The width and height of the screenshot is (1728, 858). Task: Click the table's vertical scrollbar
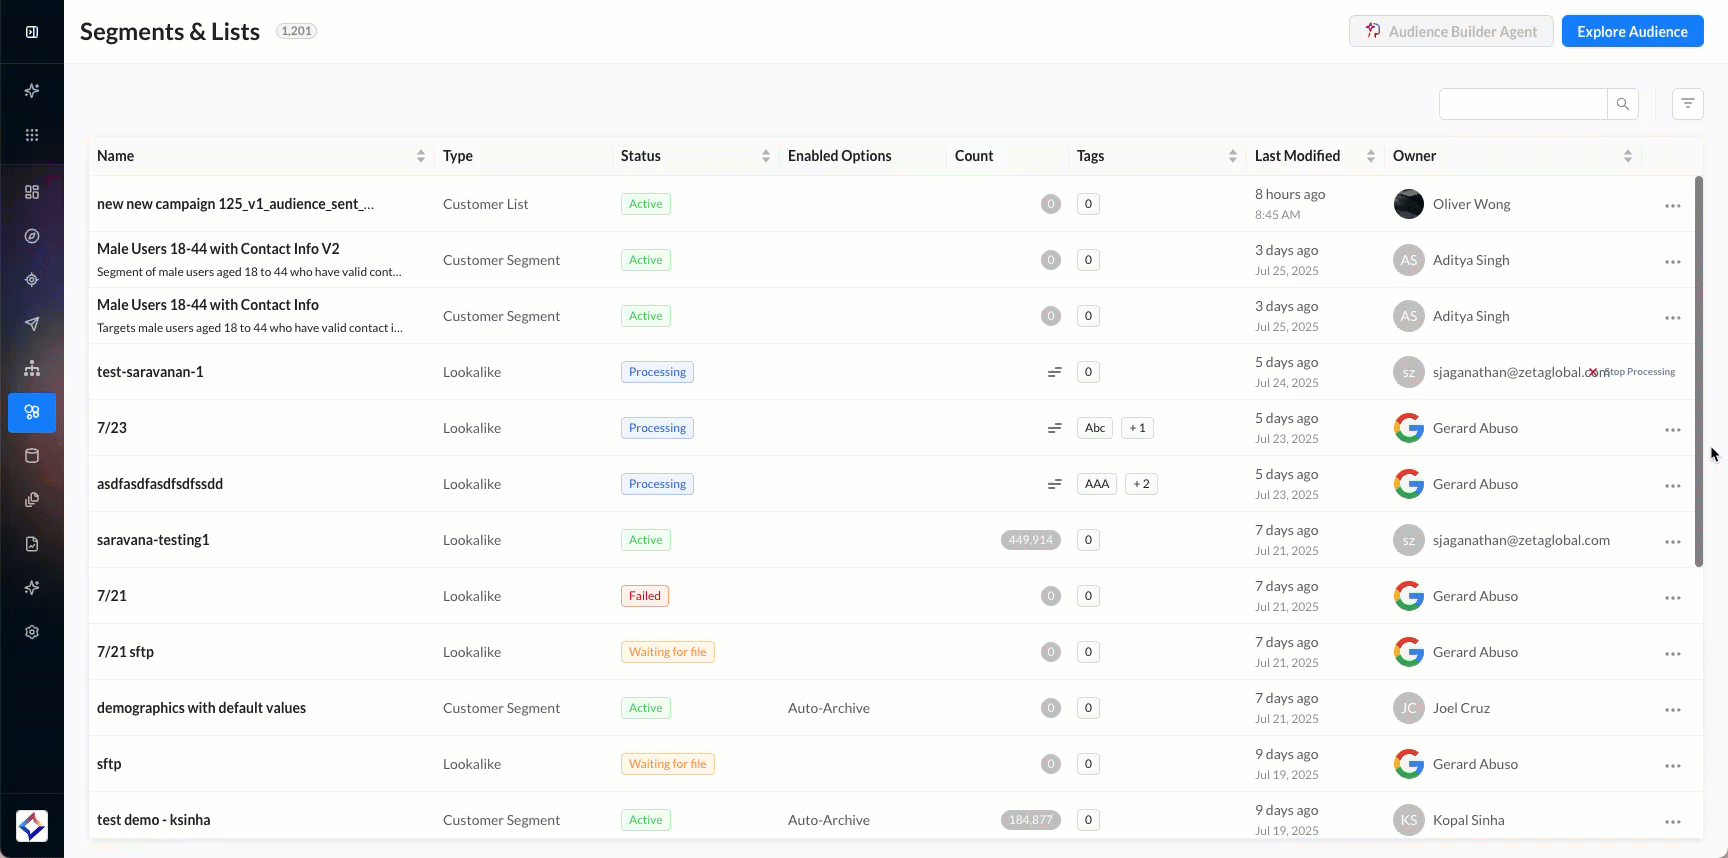click(1698, 372)
